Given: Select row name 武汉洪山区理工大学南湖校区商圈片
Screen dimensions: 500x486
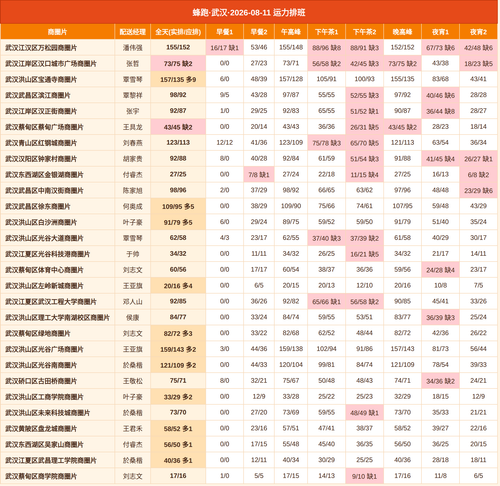Looking at the screenshot, I should click(x=57, y=318).
